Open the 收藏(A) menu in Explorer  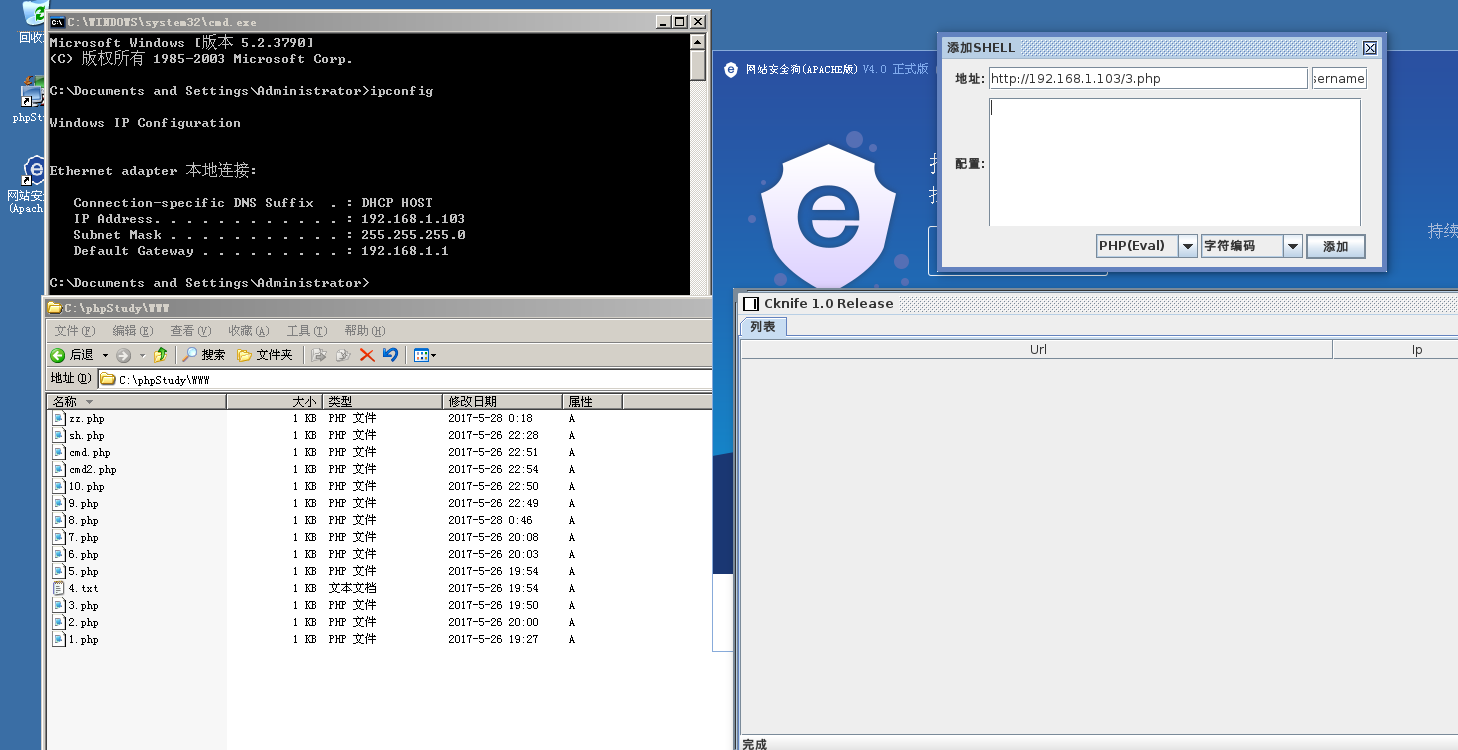[249, 331]
